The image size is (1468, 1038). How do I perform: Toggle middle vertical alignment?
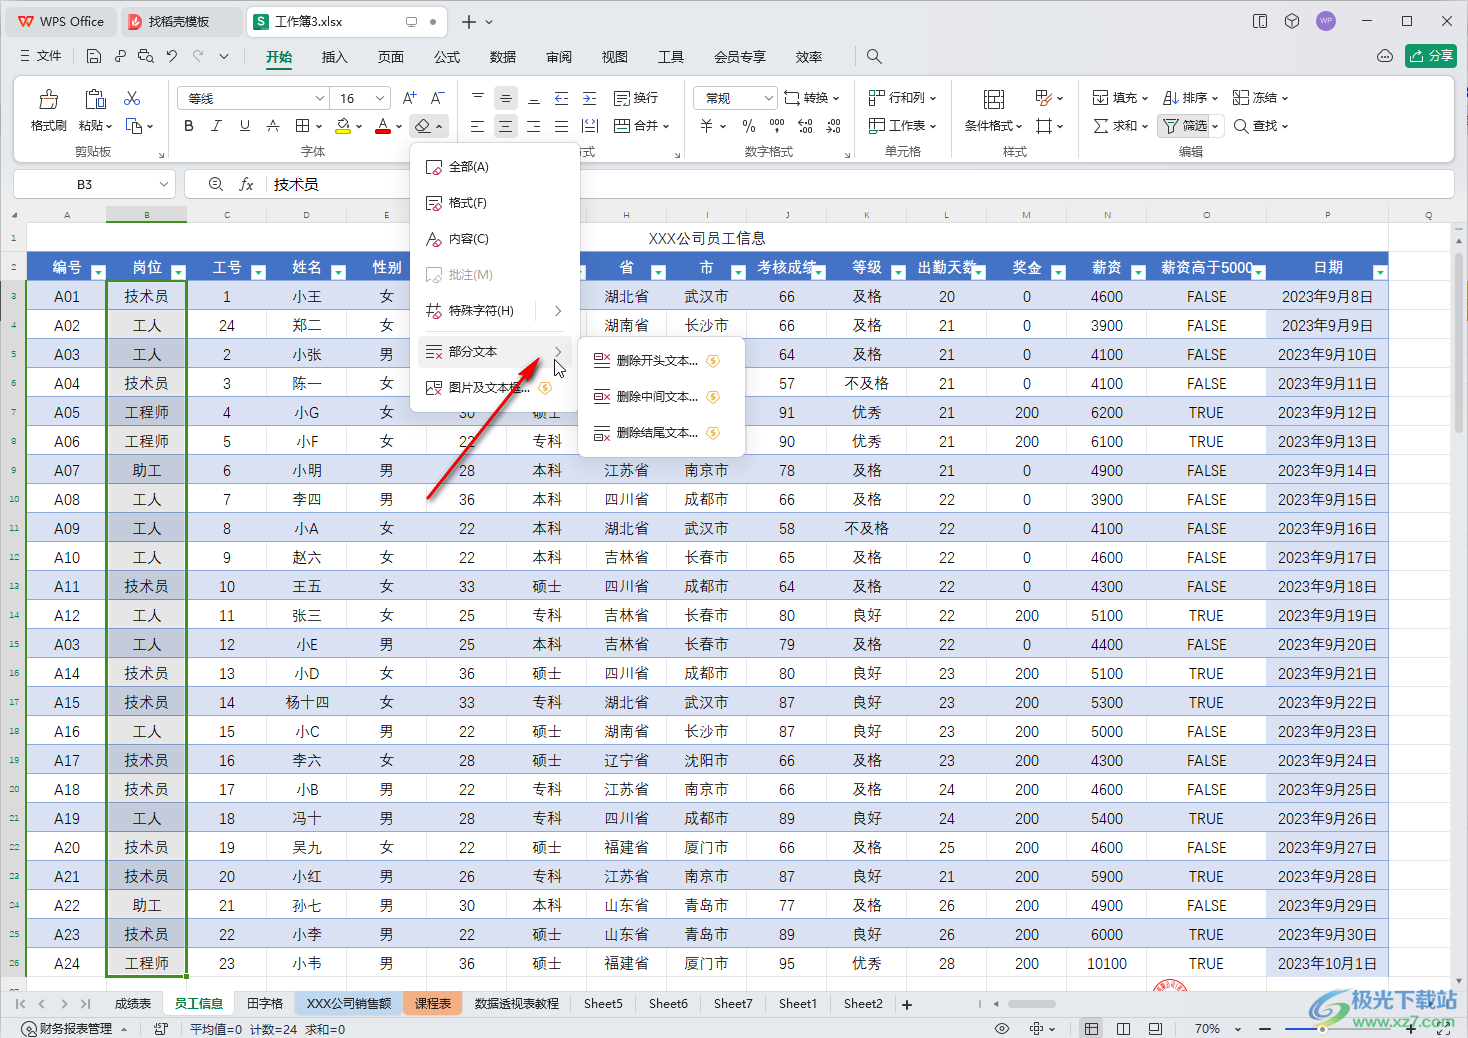point(505,98)
